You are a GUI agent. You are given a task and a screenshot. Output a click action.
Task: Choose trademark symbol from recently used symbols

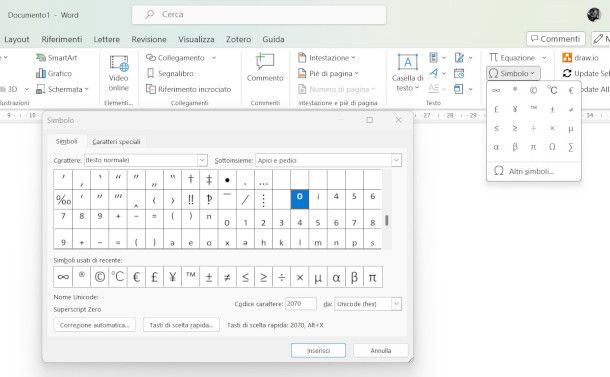click(x=191, y=277)
